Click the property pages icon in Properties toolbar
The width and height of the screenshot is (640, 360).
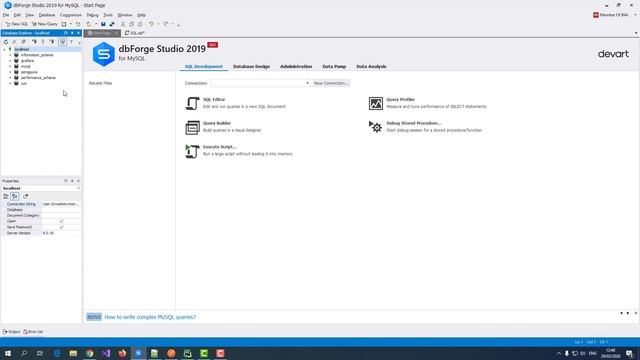point(25,196)
